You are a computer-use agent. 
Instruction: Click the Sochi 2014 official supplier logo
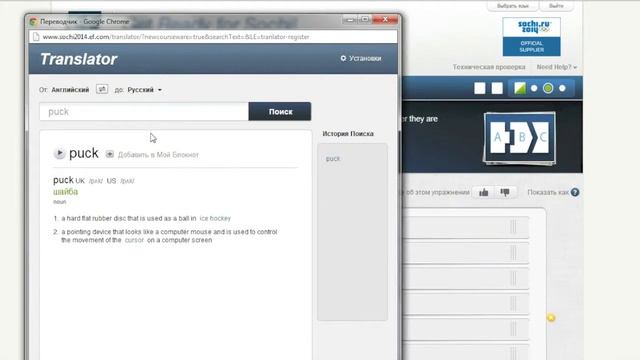coord(531,37)
